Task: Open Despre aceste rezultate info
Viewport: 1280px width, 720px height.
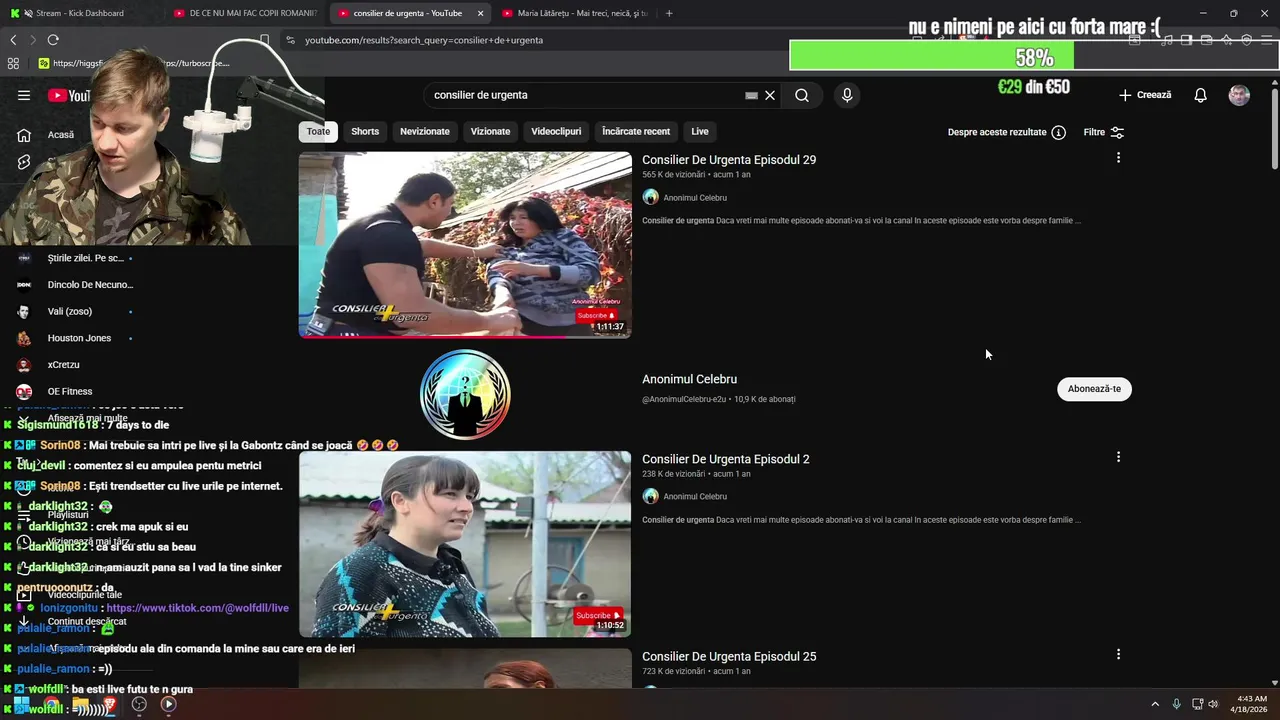Action: pyautogui.click(x=1006, y=132)
